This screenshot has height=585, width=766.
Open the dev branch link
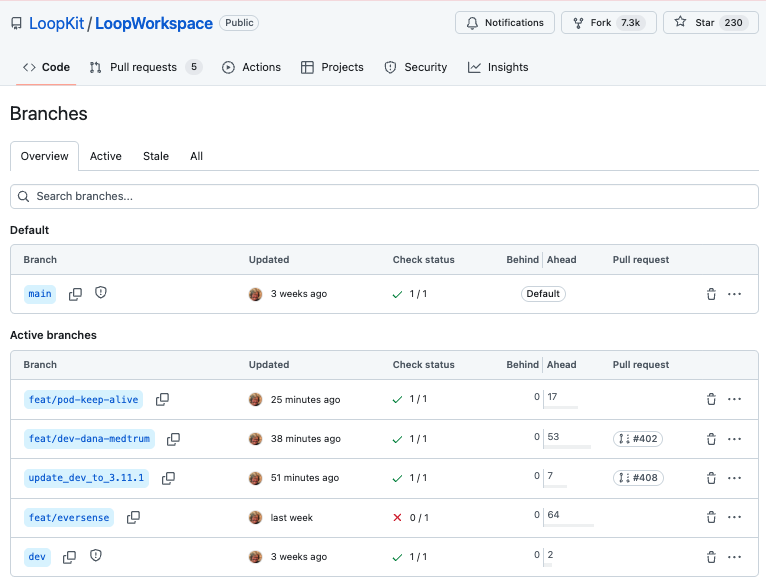click(37, 557)
